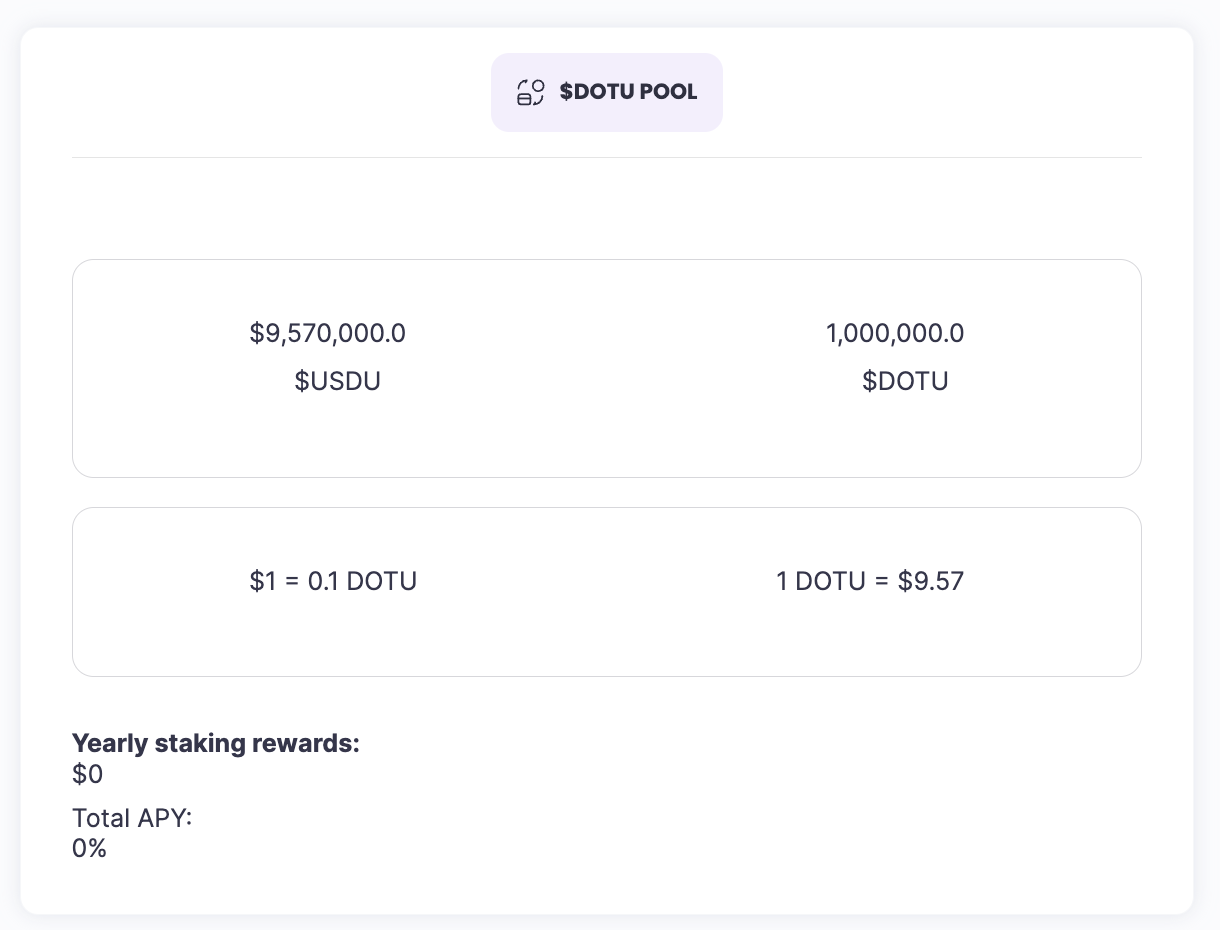Click the "1 DOTU = $9.57" rate text
The height and width of the screenshot is (930, 1220).
[869, 581]
